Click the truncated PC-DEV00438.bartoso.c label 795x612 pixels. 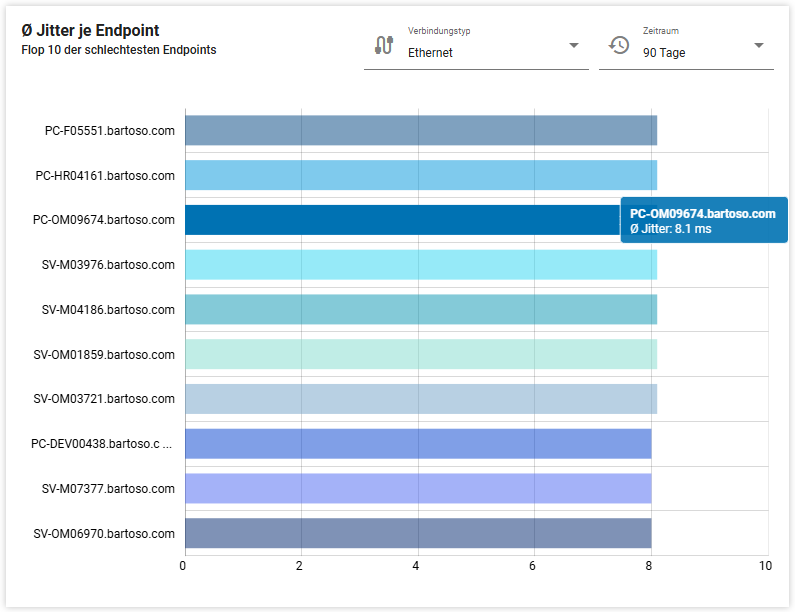click(x=102, y=444)
